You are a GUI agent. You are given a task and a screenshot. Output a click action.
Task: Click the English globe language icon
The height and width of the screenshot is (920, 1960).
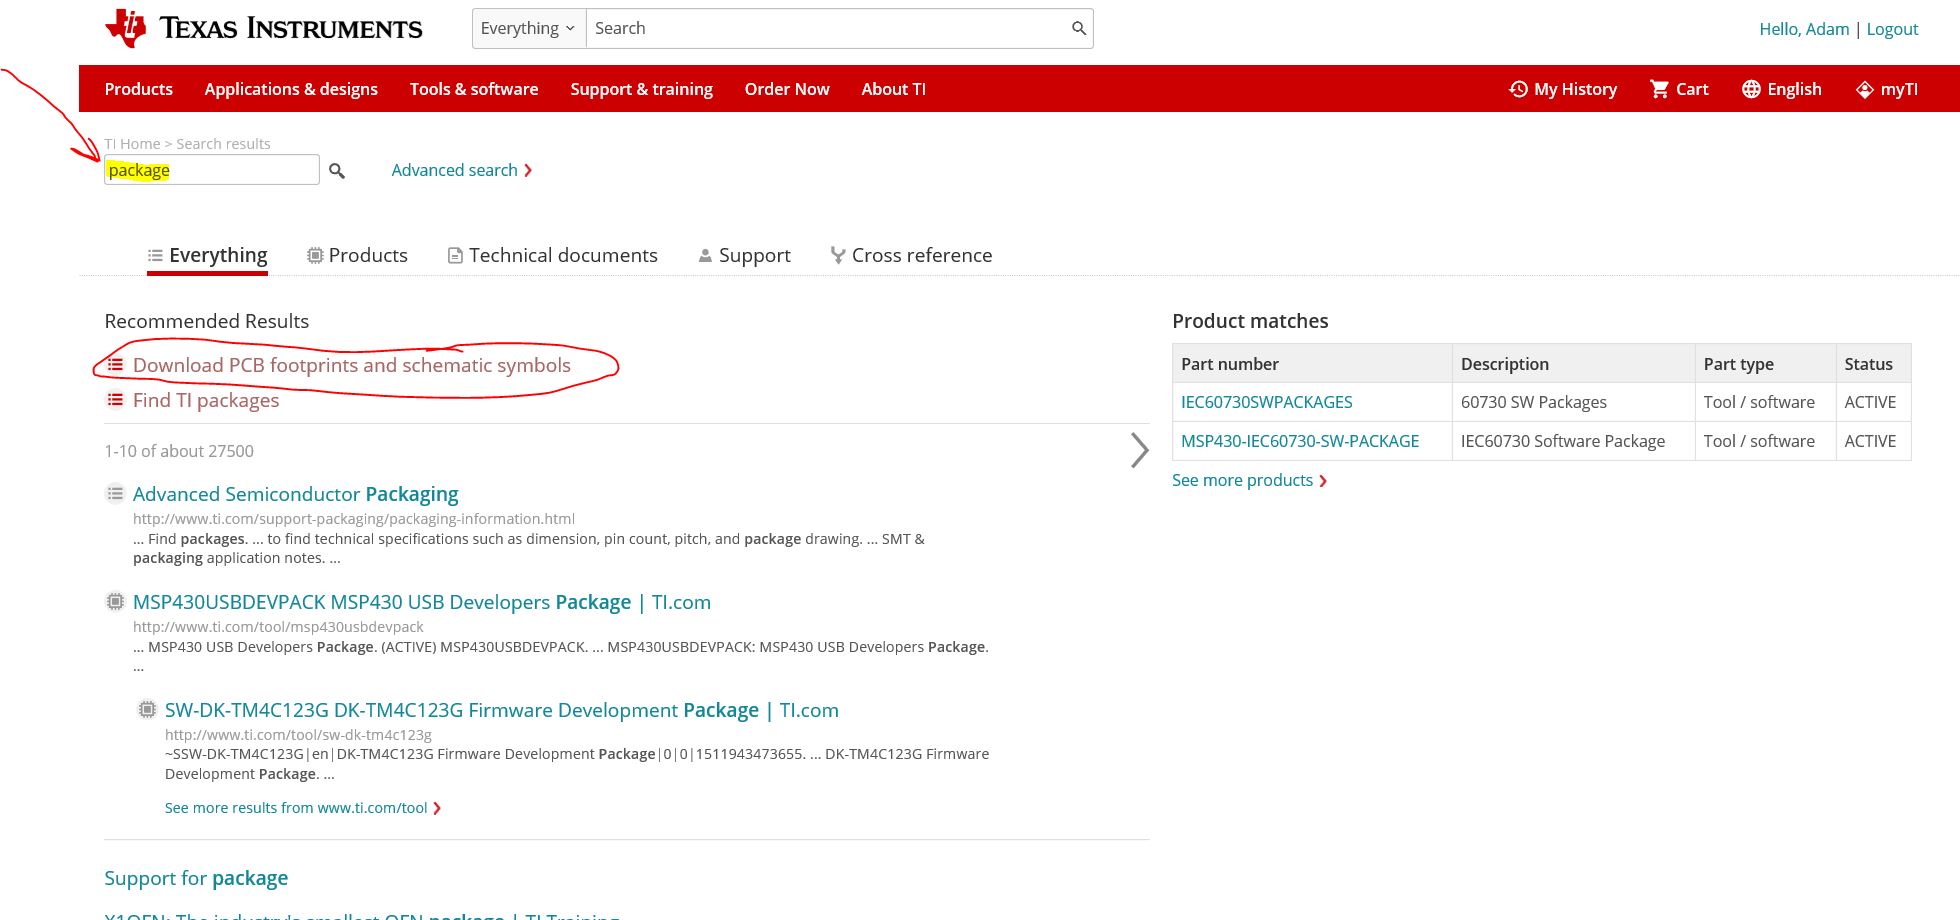pos(1751,89)
